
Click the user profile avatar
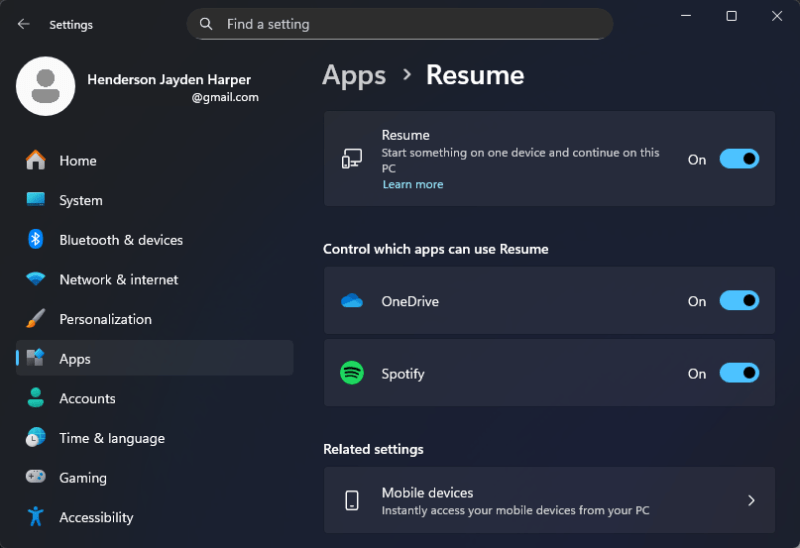[x=45, y=86]
